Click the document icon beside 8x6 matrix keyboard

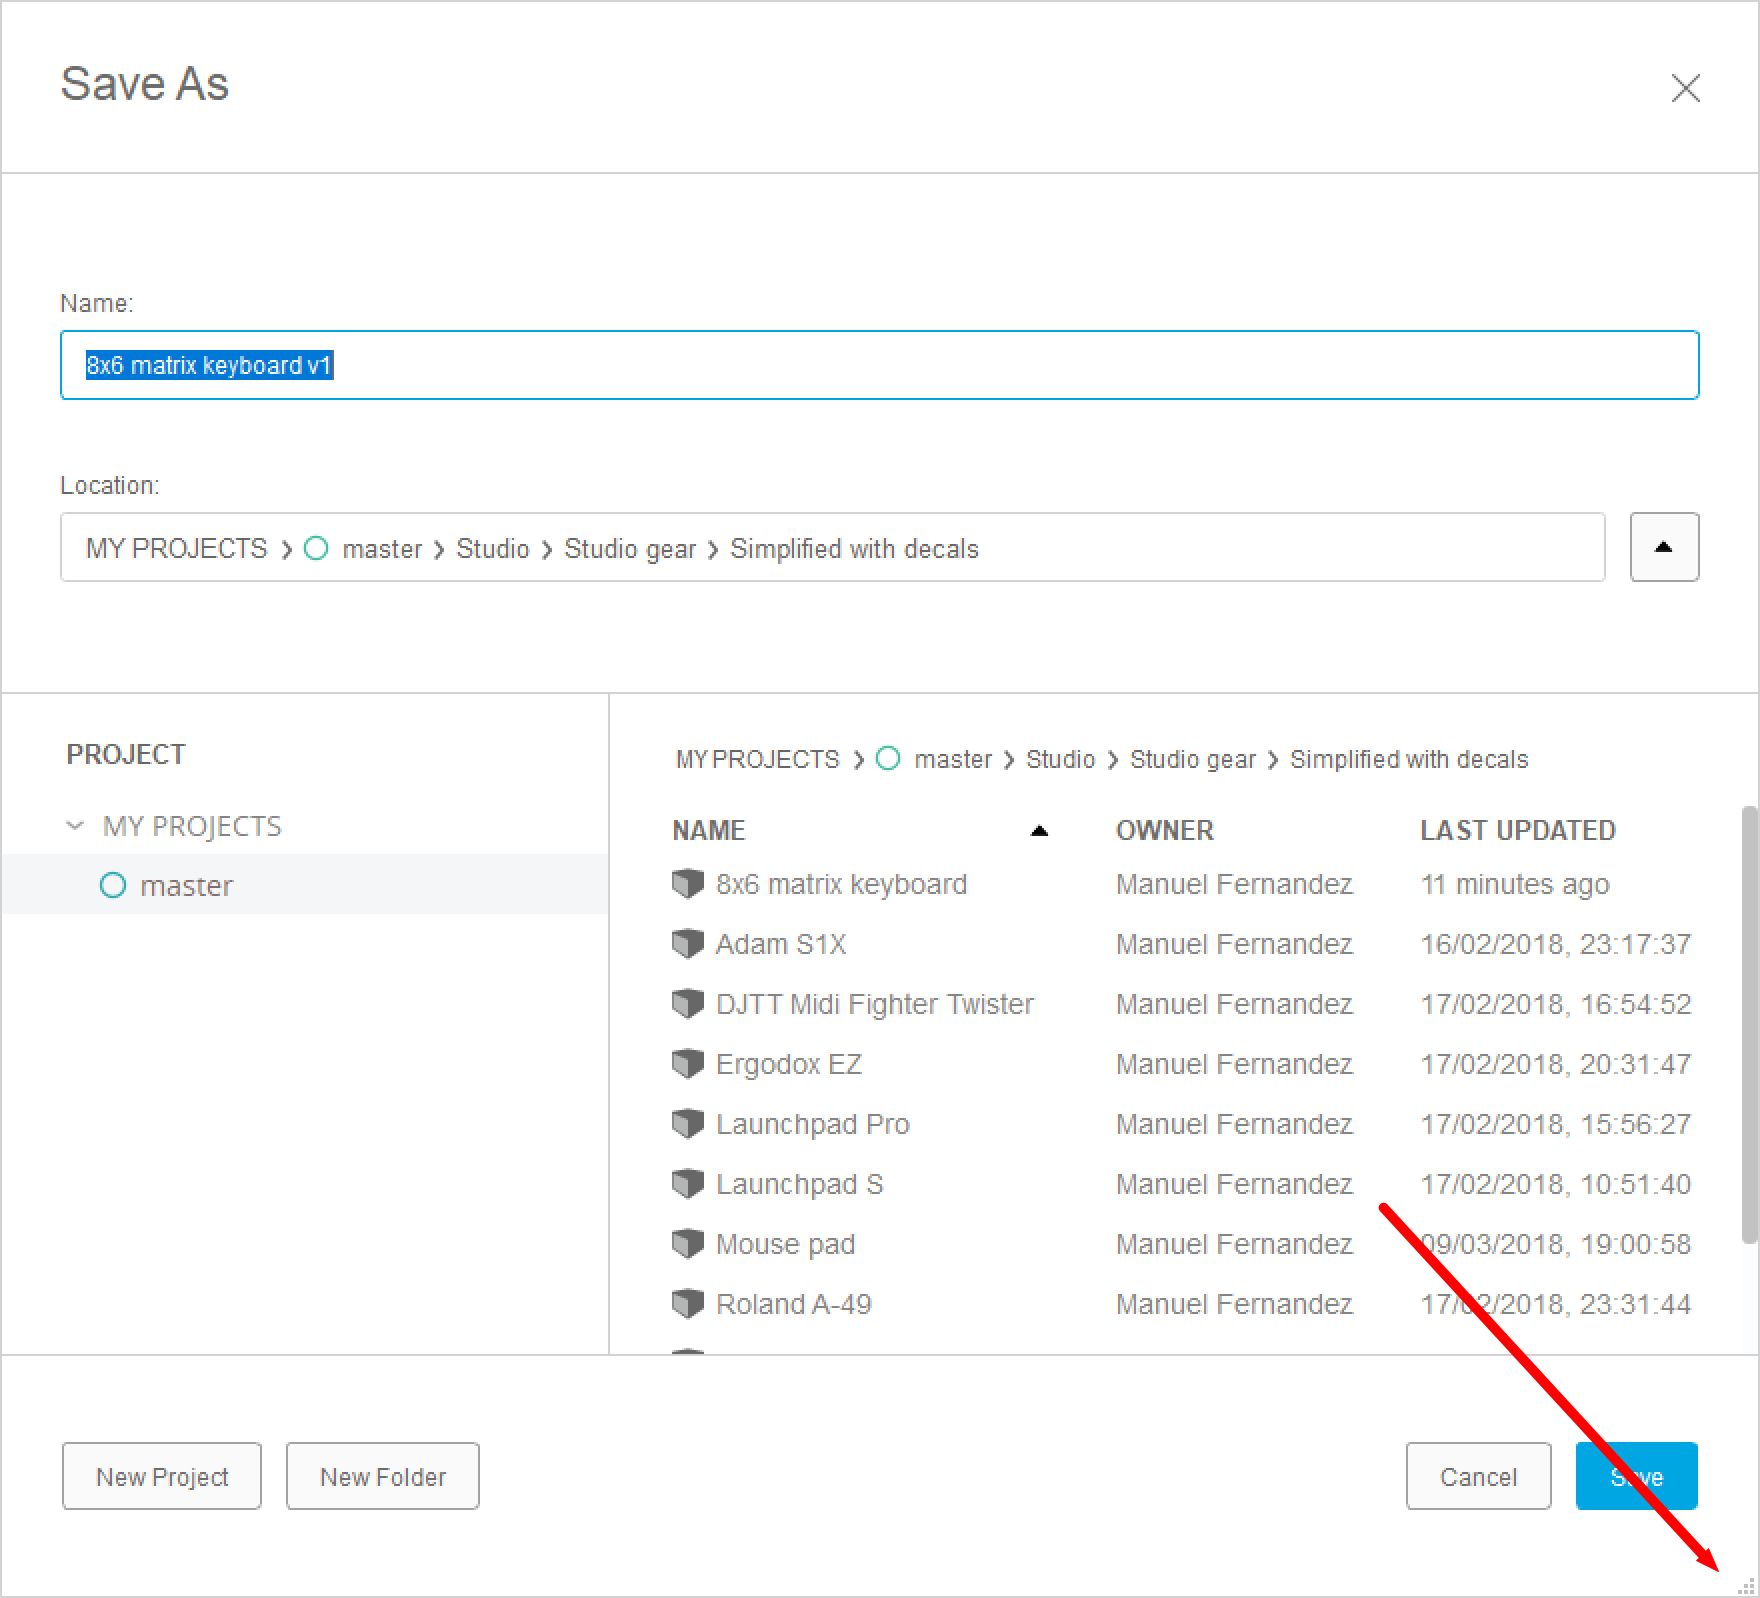(689, 883)
